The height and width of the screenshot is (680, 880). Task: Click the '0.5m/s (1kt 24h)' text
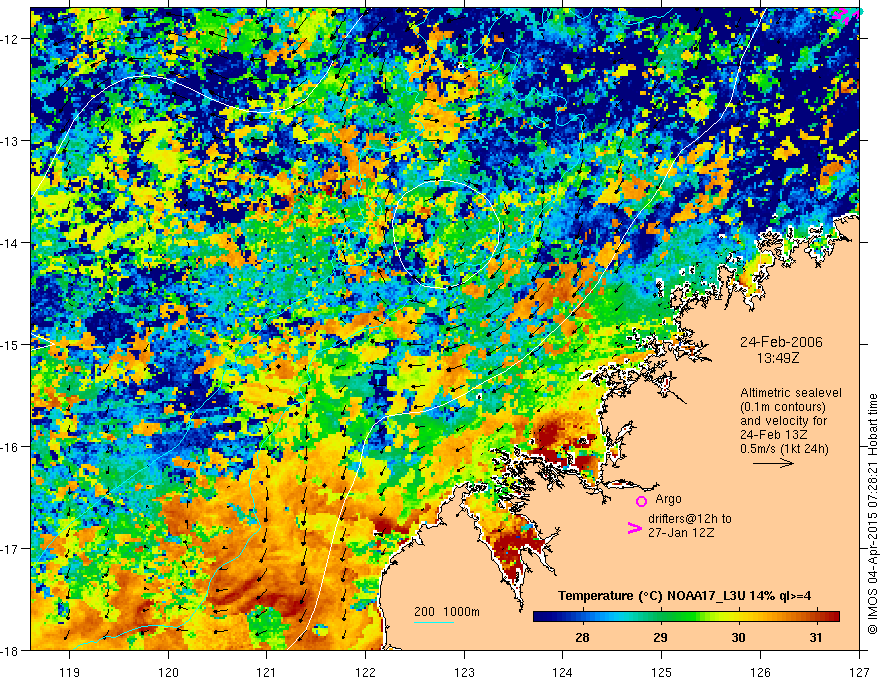(x=784, y=449)
